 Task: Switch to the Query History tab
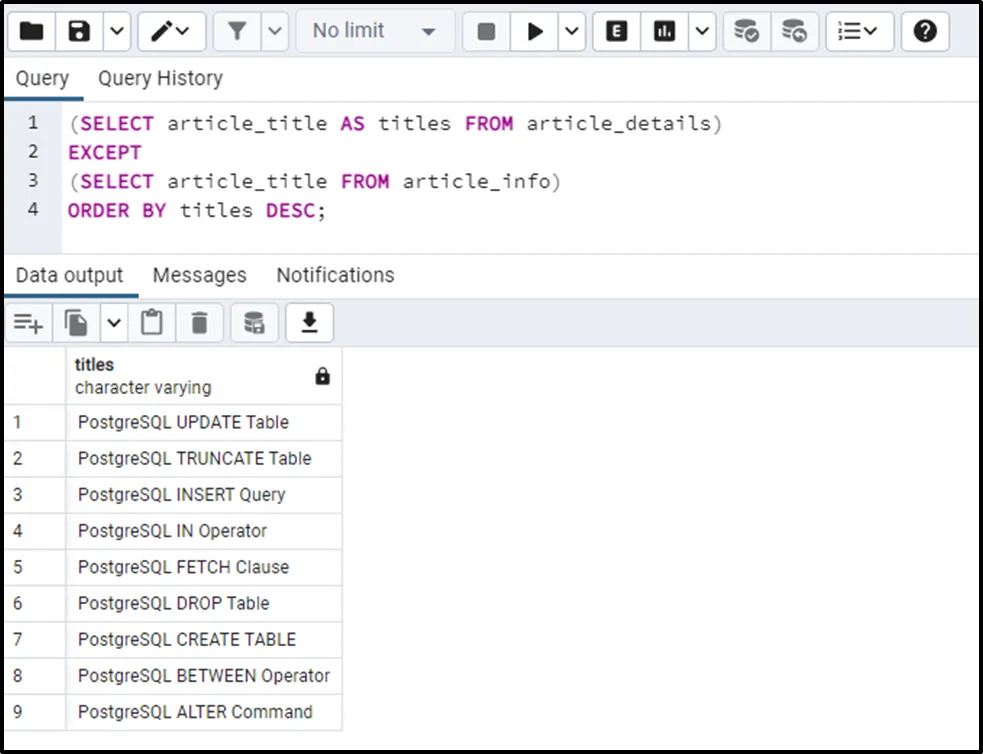pos(160,78)
